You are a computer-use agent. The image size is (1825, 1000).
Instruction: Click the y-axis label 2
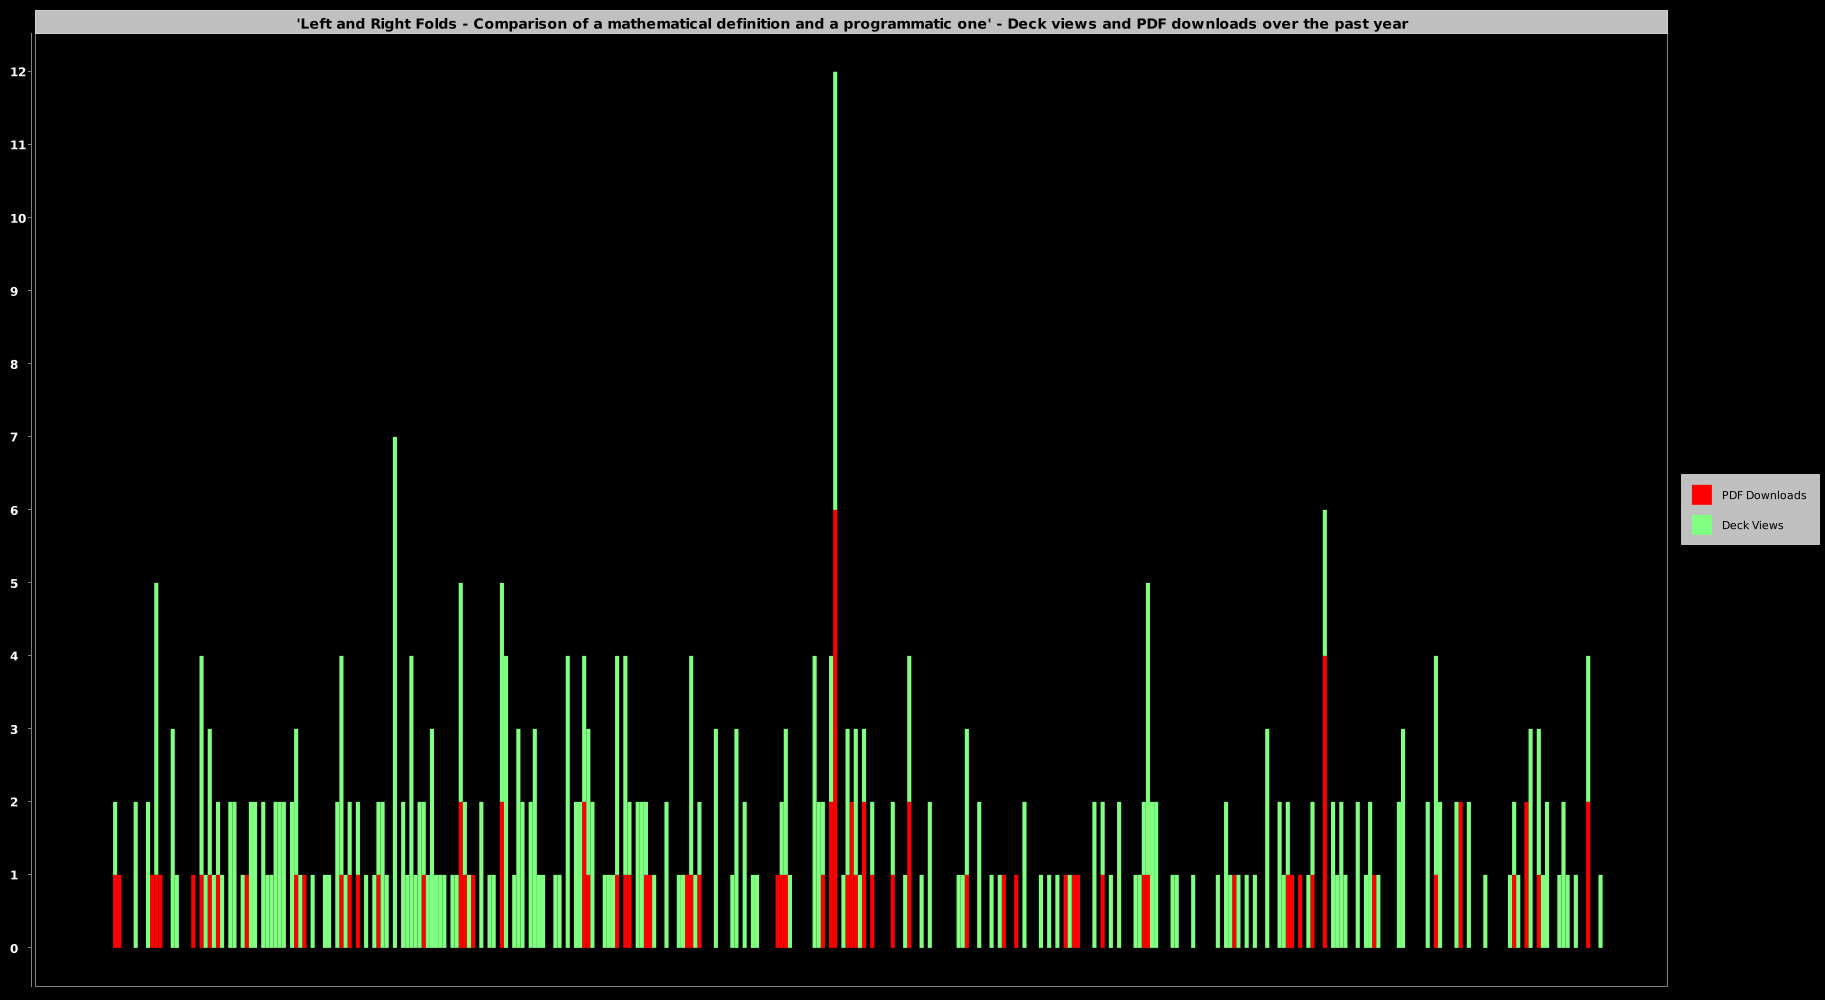(x=14, y=802)
